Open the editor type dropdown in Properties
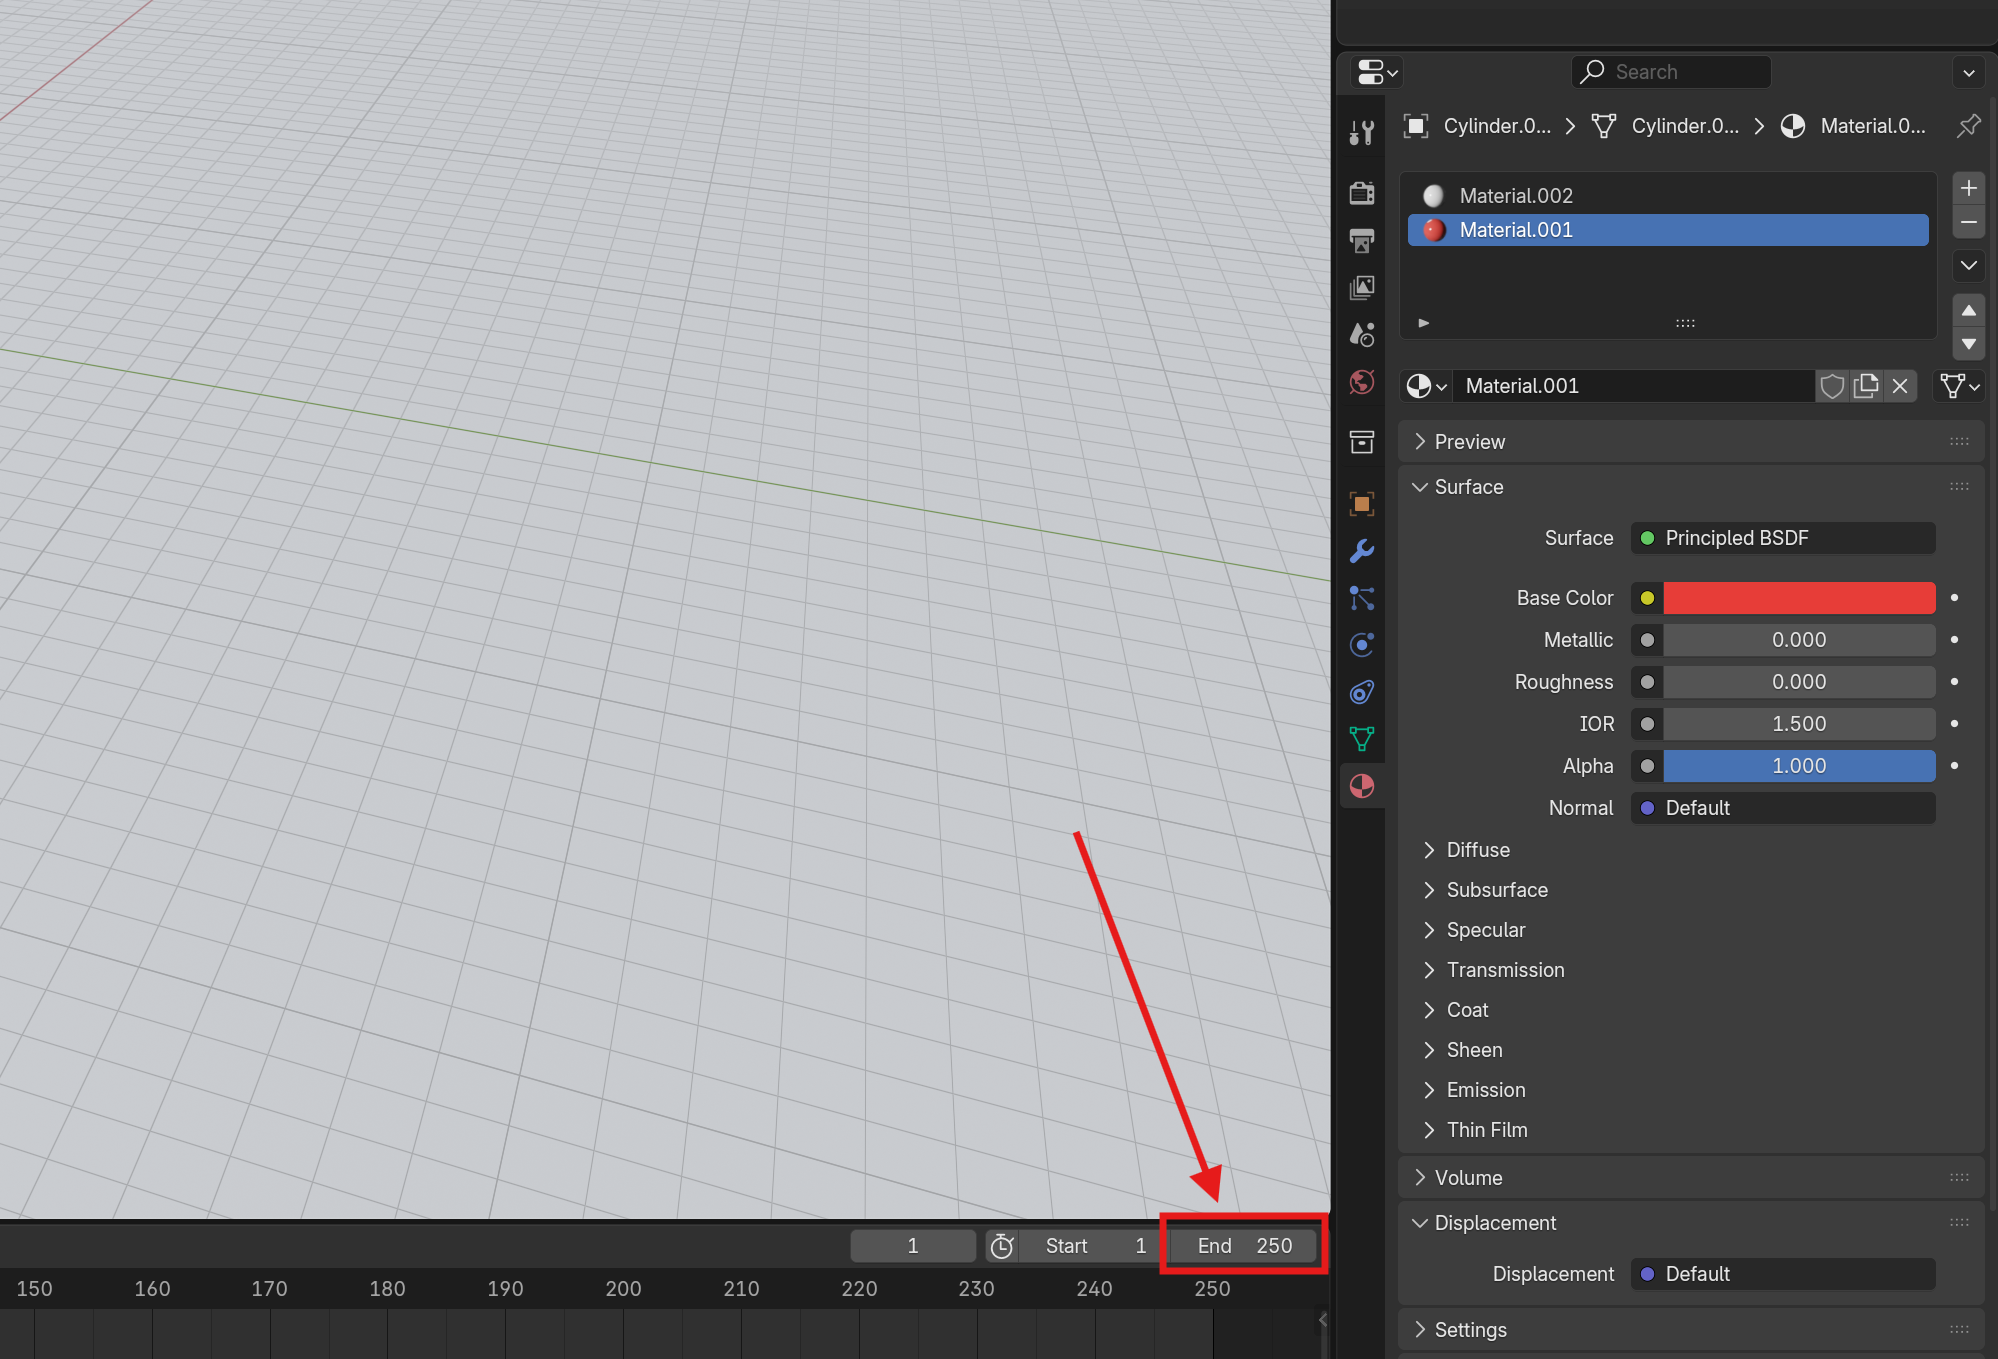1998x1359 pixels. pyautogui.click(x=1377, y=72)
